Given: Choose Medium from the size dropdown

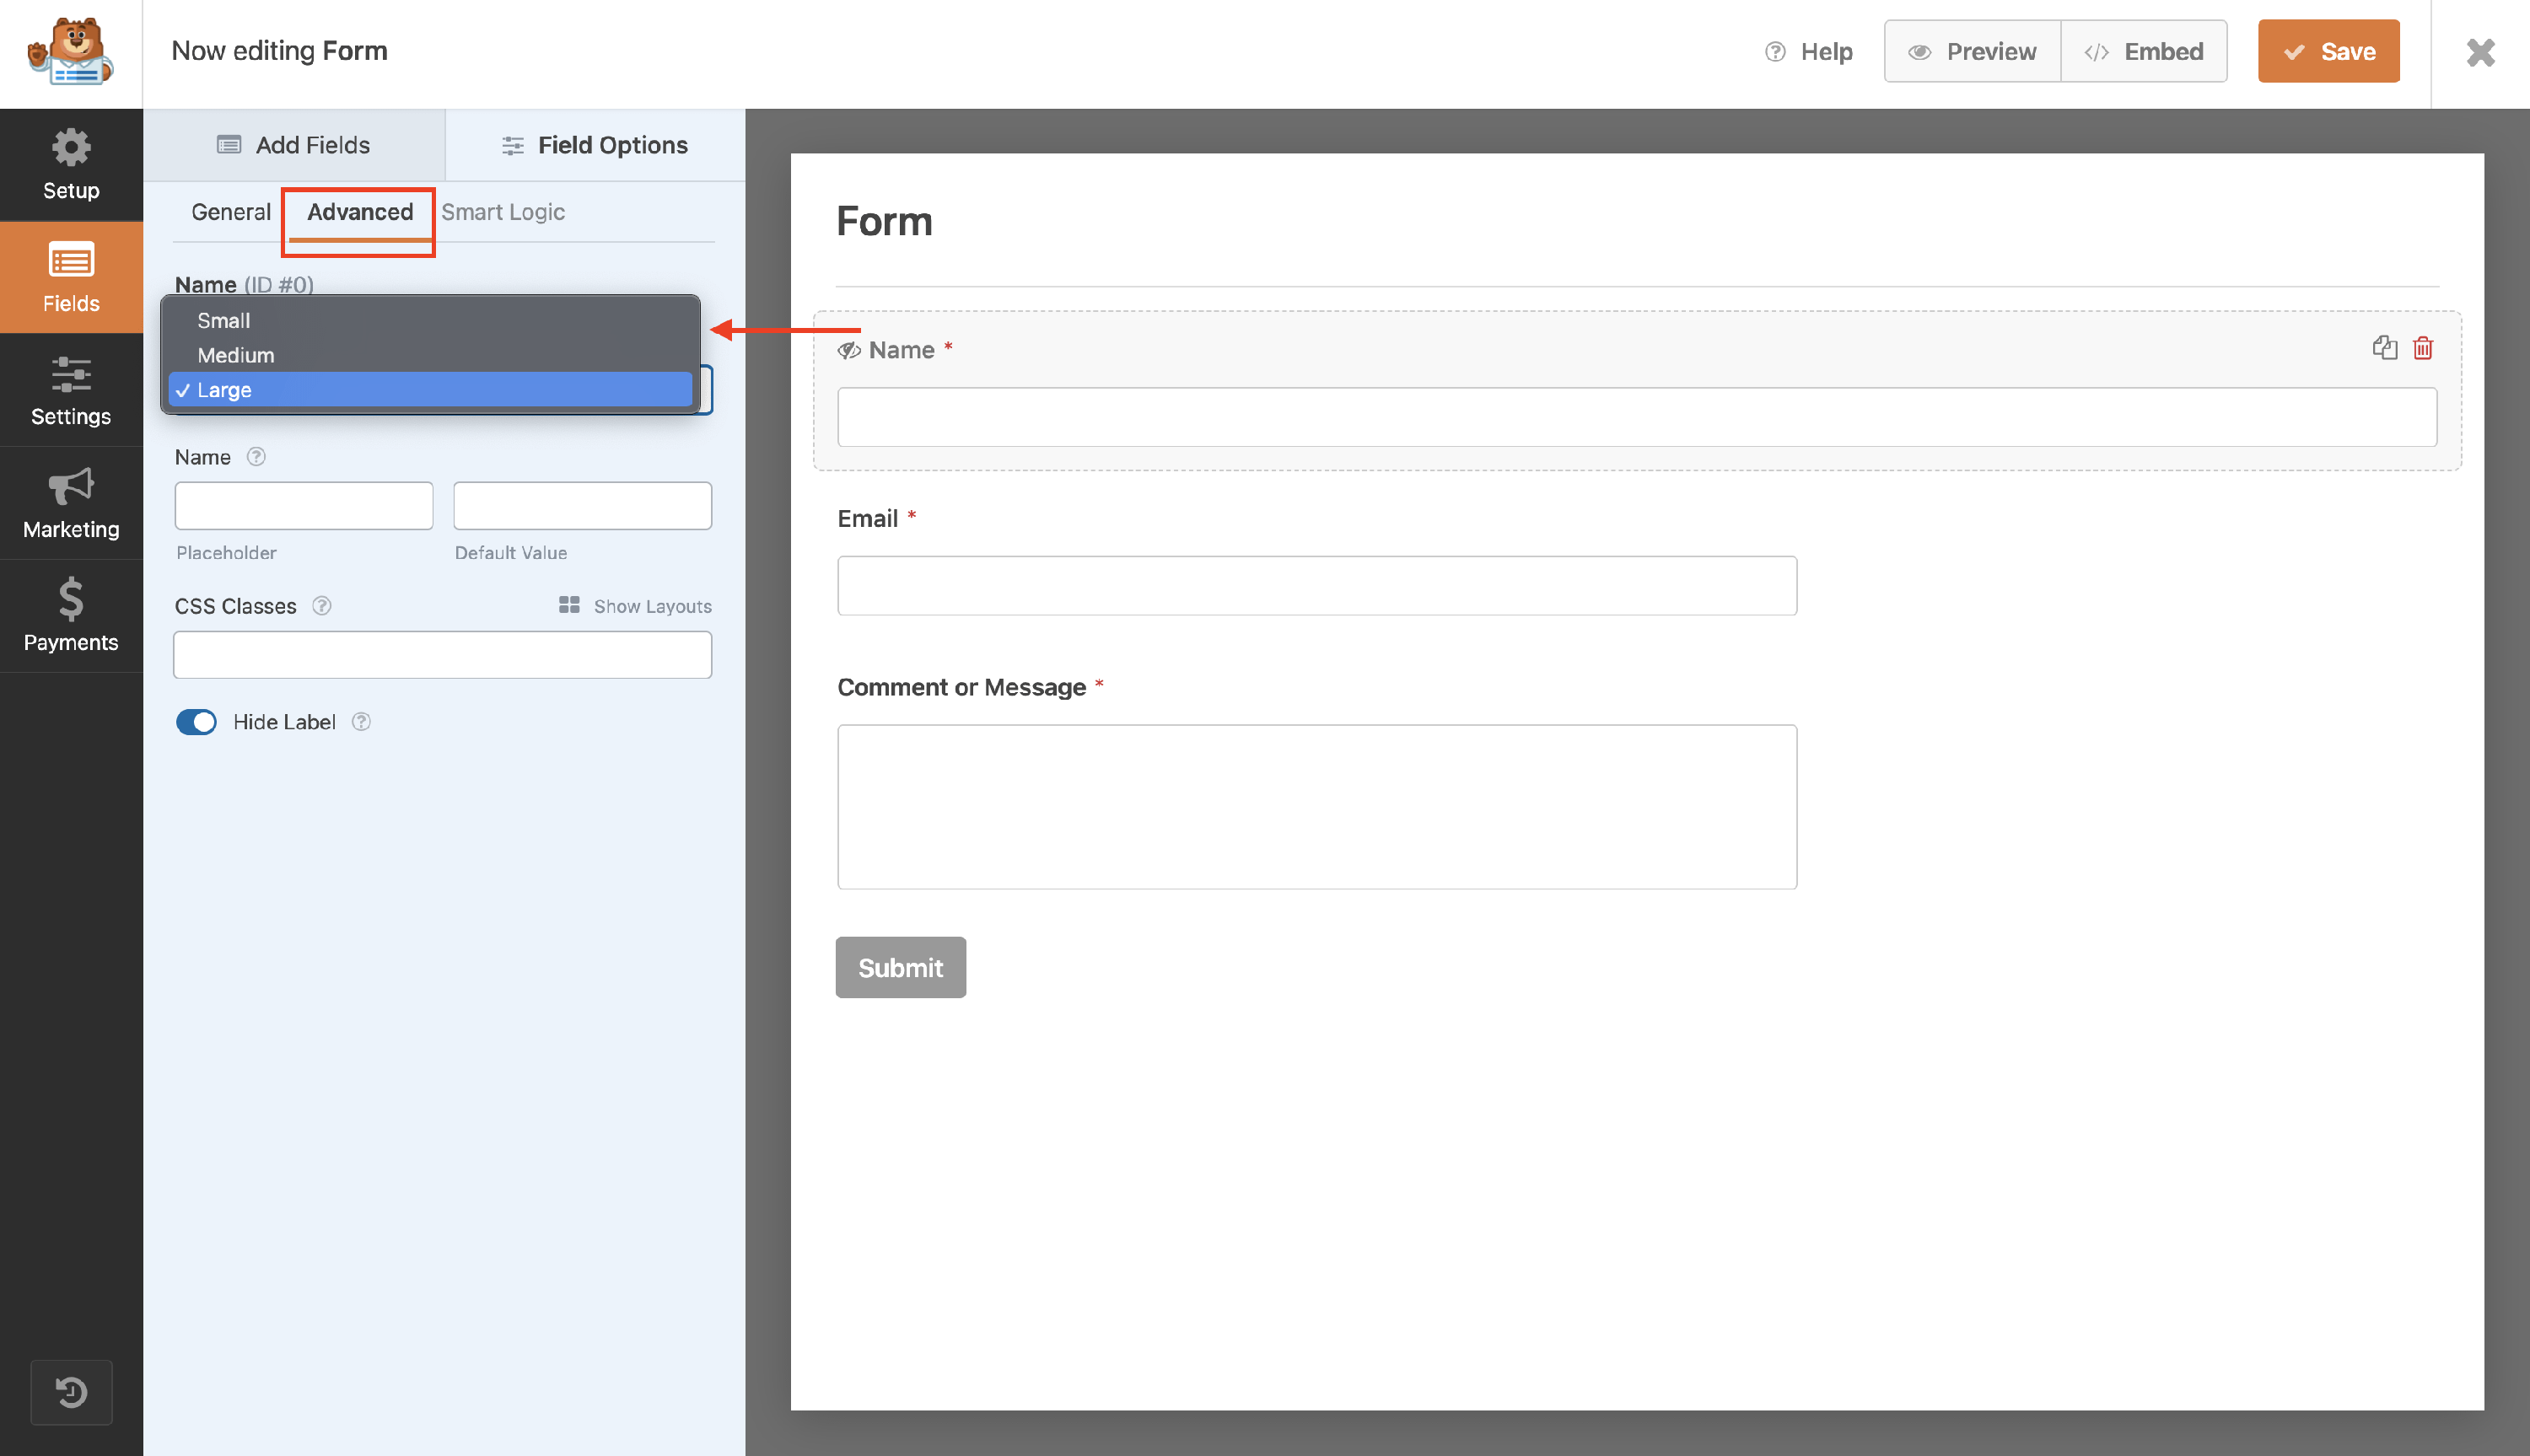Looking at the screenshot, I should pyautogui.click(x=236, y=355).
